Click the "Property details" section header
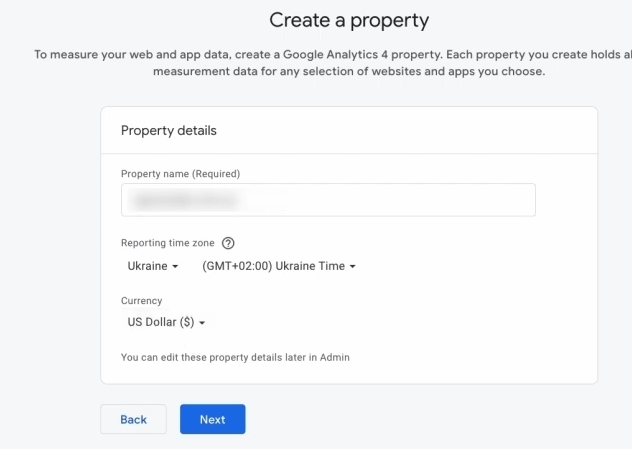Screen dimensions: 632x449 point(169,131)
